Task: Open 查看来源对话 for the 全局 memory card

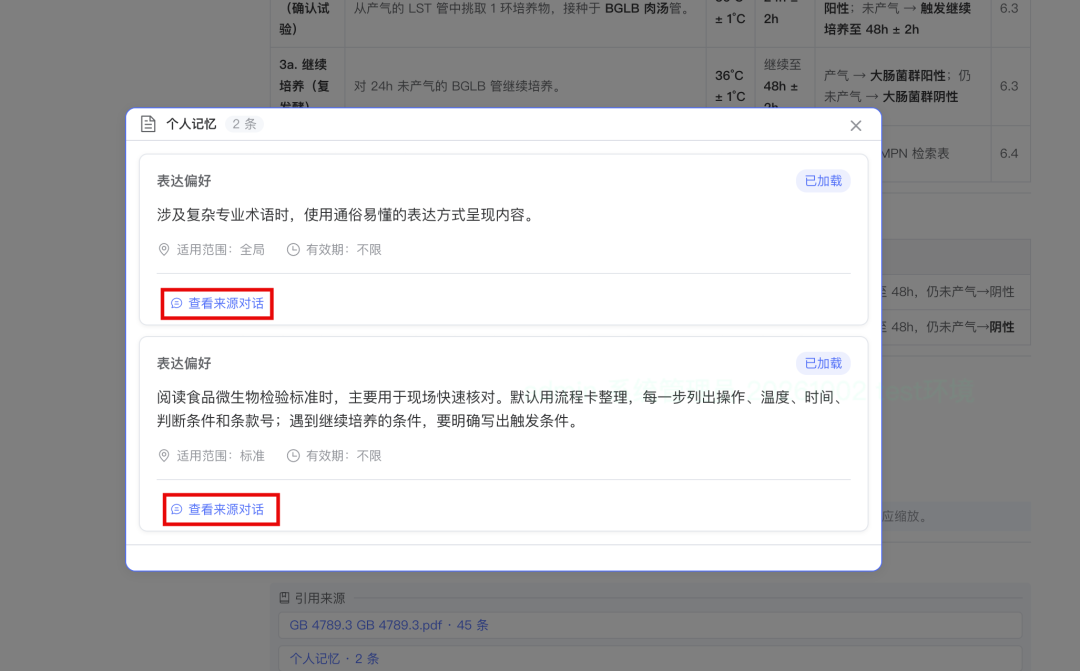Action: [x=217, y=304]
